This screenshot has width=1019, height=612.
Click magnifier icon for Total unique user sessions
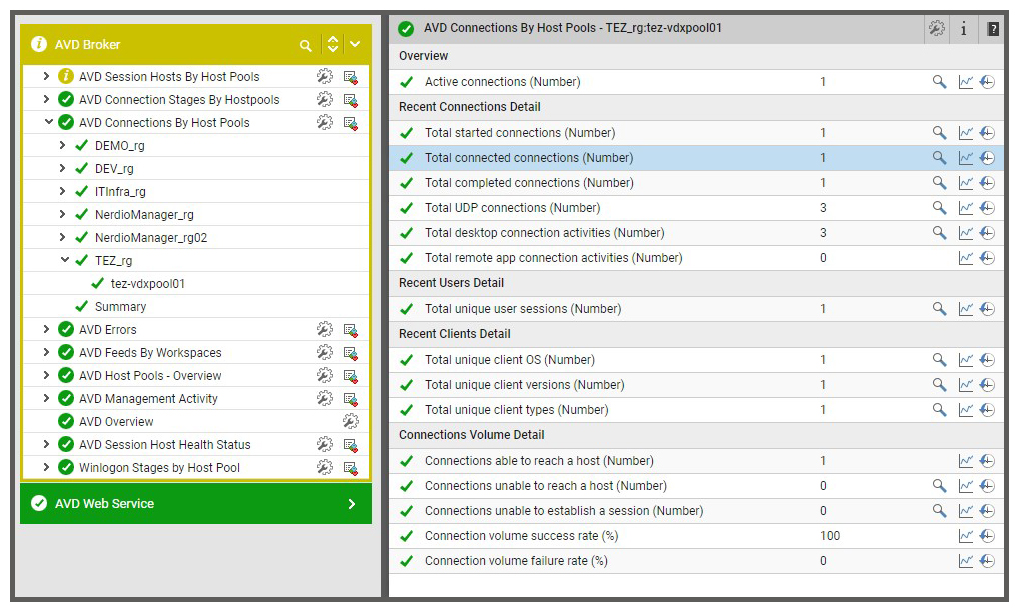tap(939, 309)
